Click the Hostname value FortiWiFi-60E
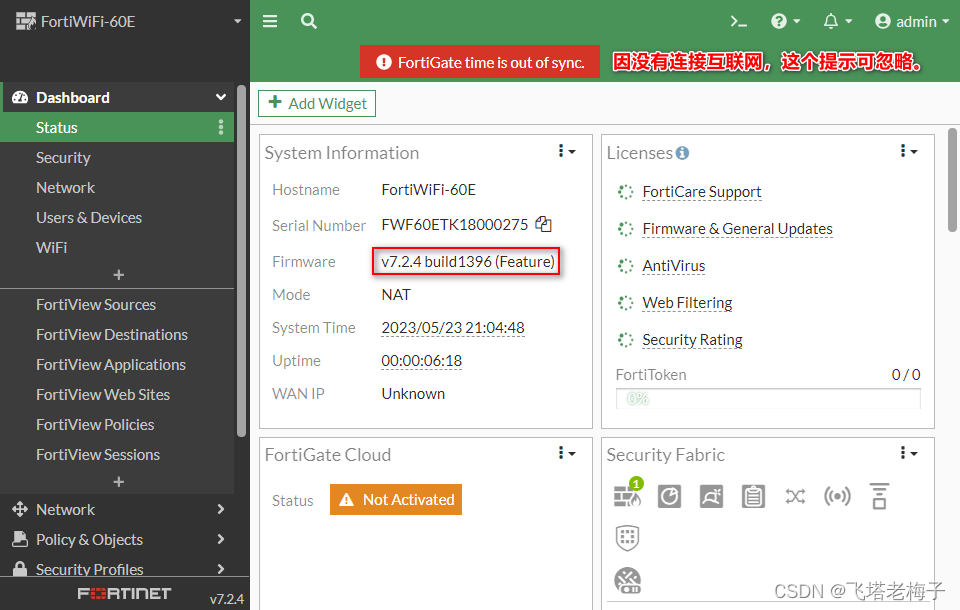The height and width of the screenshot is (610, 960). [429, 190]
